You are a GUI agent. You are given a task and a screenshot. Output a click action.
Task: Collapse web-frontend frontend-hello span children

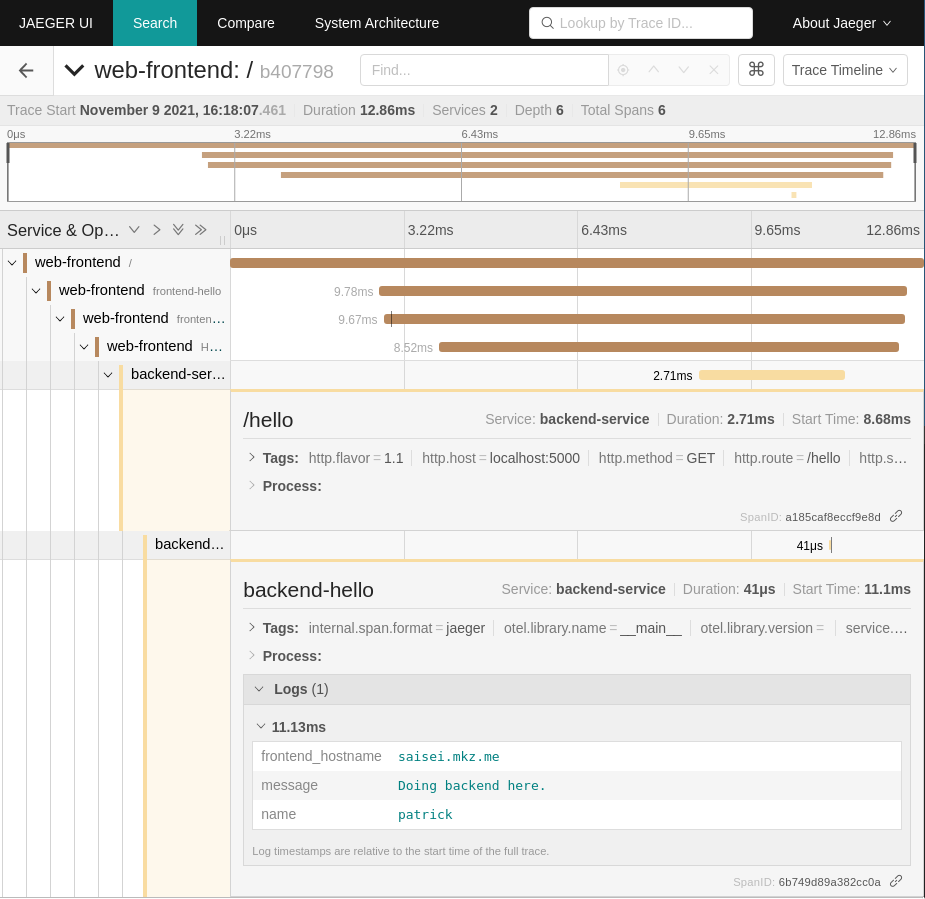point(36,290)
